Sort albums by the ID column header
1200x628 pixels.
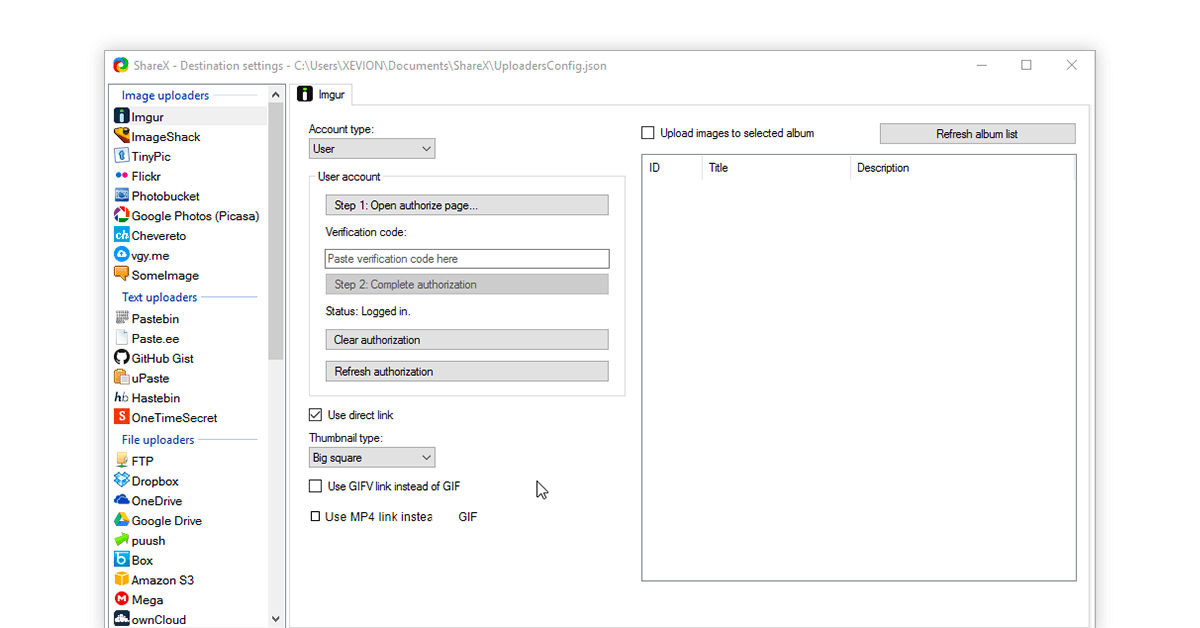point(672,168)
